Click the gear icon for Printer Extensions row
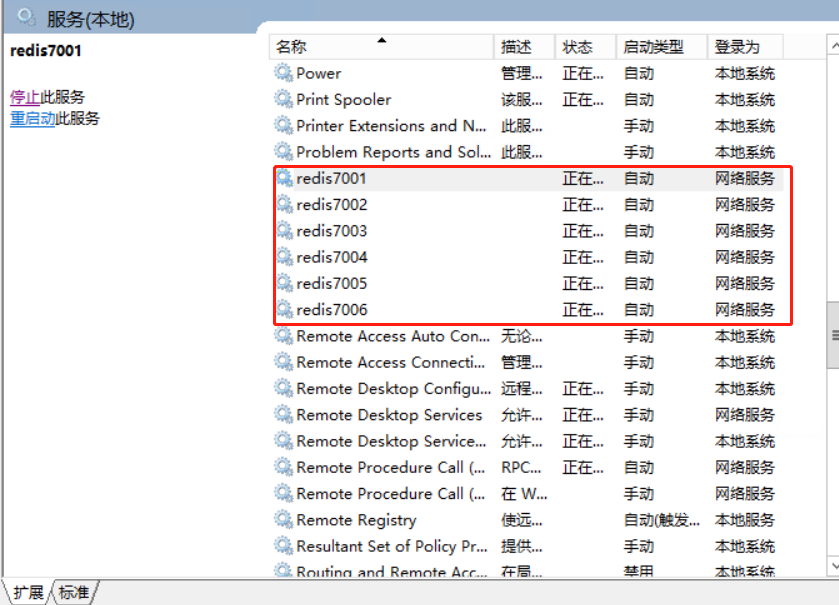The width and height of the screenshot is (839, 605). pos(284,125)
